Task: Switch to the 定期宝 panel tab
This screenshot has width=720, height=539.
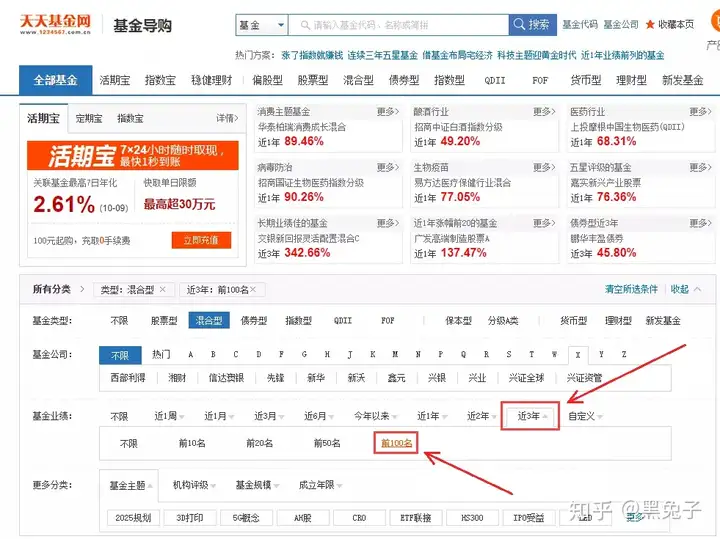Action: [x=89, y=118]
